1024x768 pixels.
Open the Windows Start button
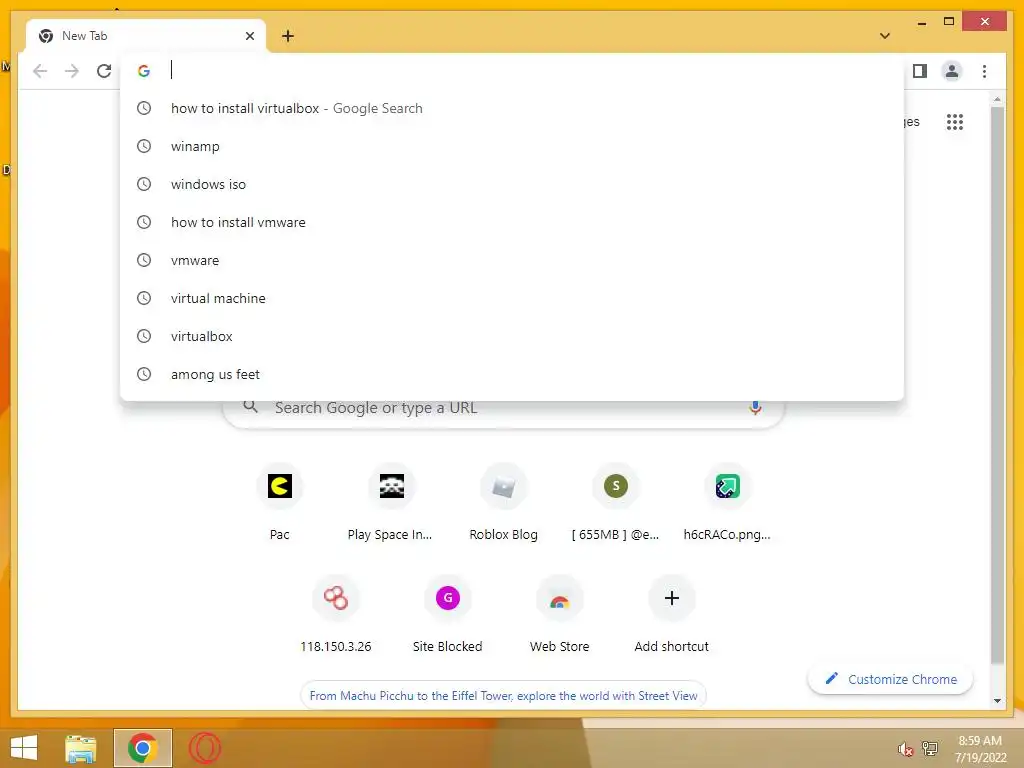tap(24, 748)
